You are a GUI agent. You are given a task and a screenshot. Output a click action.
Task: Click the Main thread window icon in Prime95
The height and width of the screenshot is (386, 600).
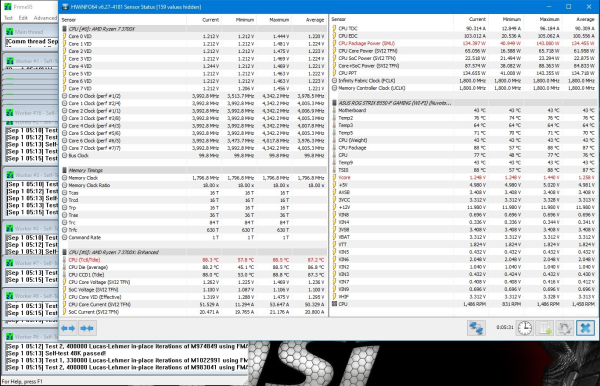point(10,32)
